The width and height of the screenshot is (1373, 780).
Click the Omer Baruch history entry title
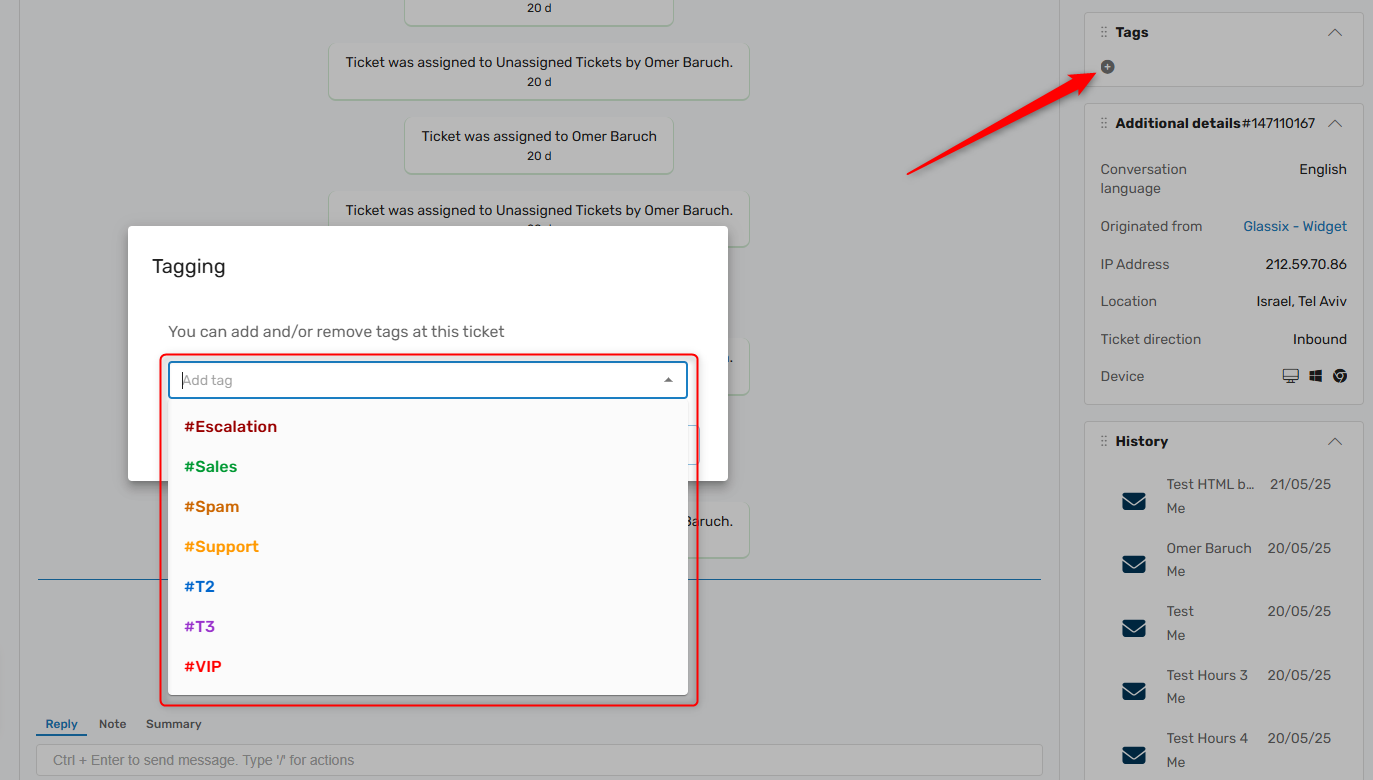tap(1209, 548)
